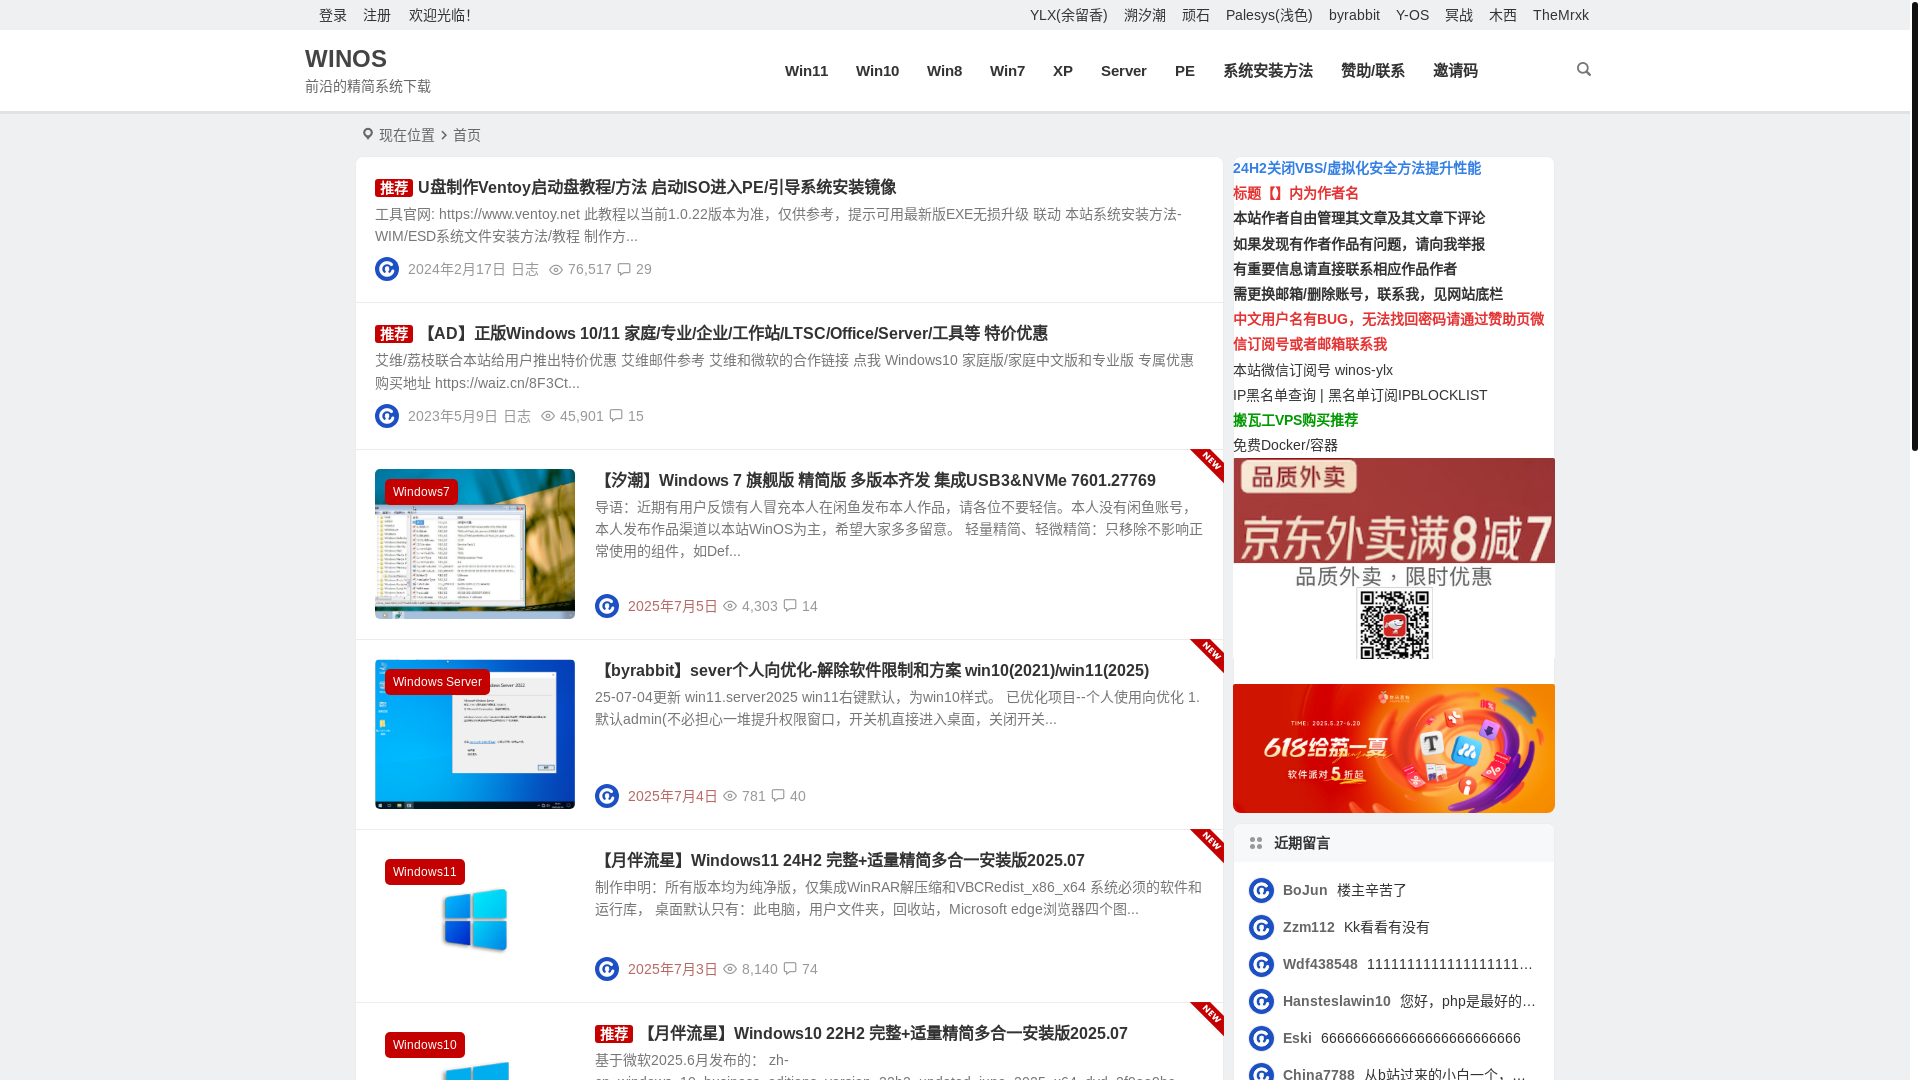Click the 618 software sale banner

tap(1394, 748)
